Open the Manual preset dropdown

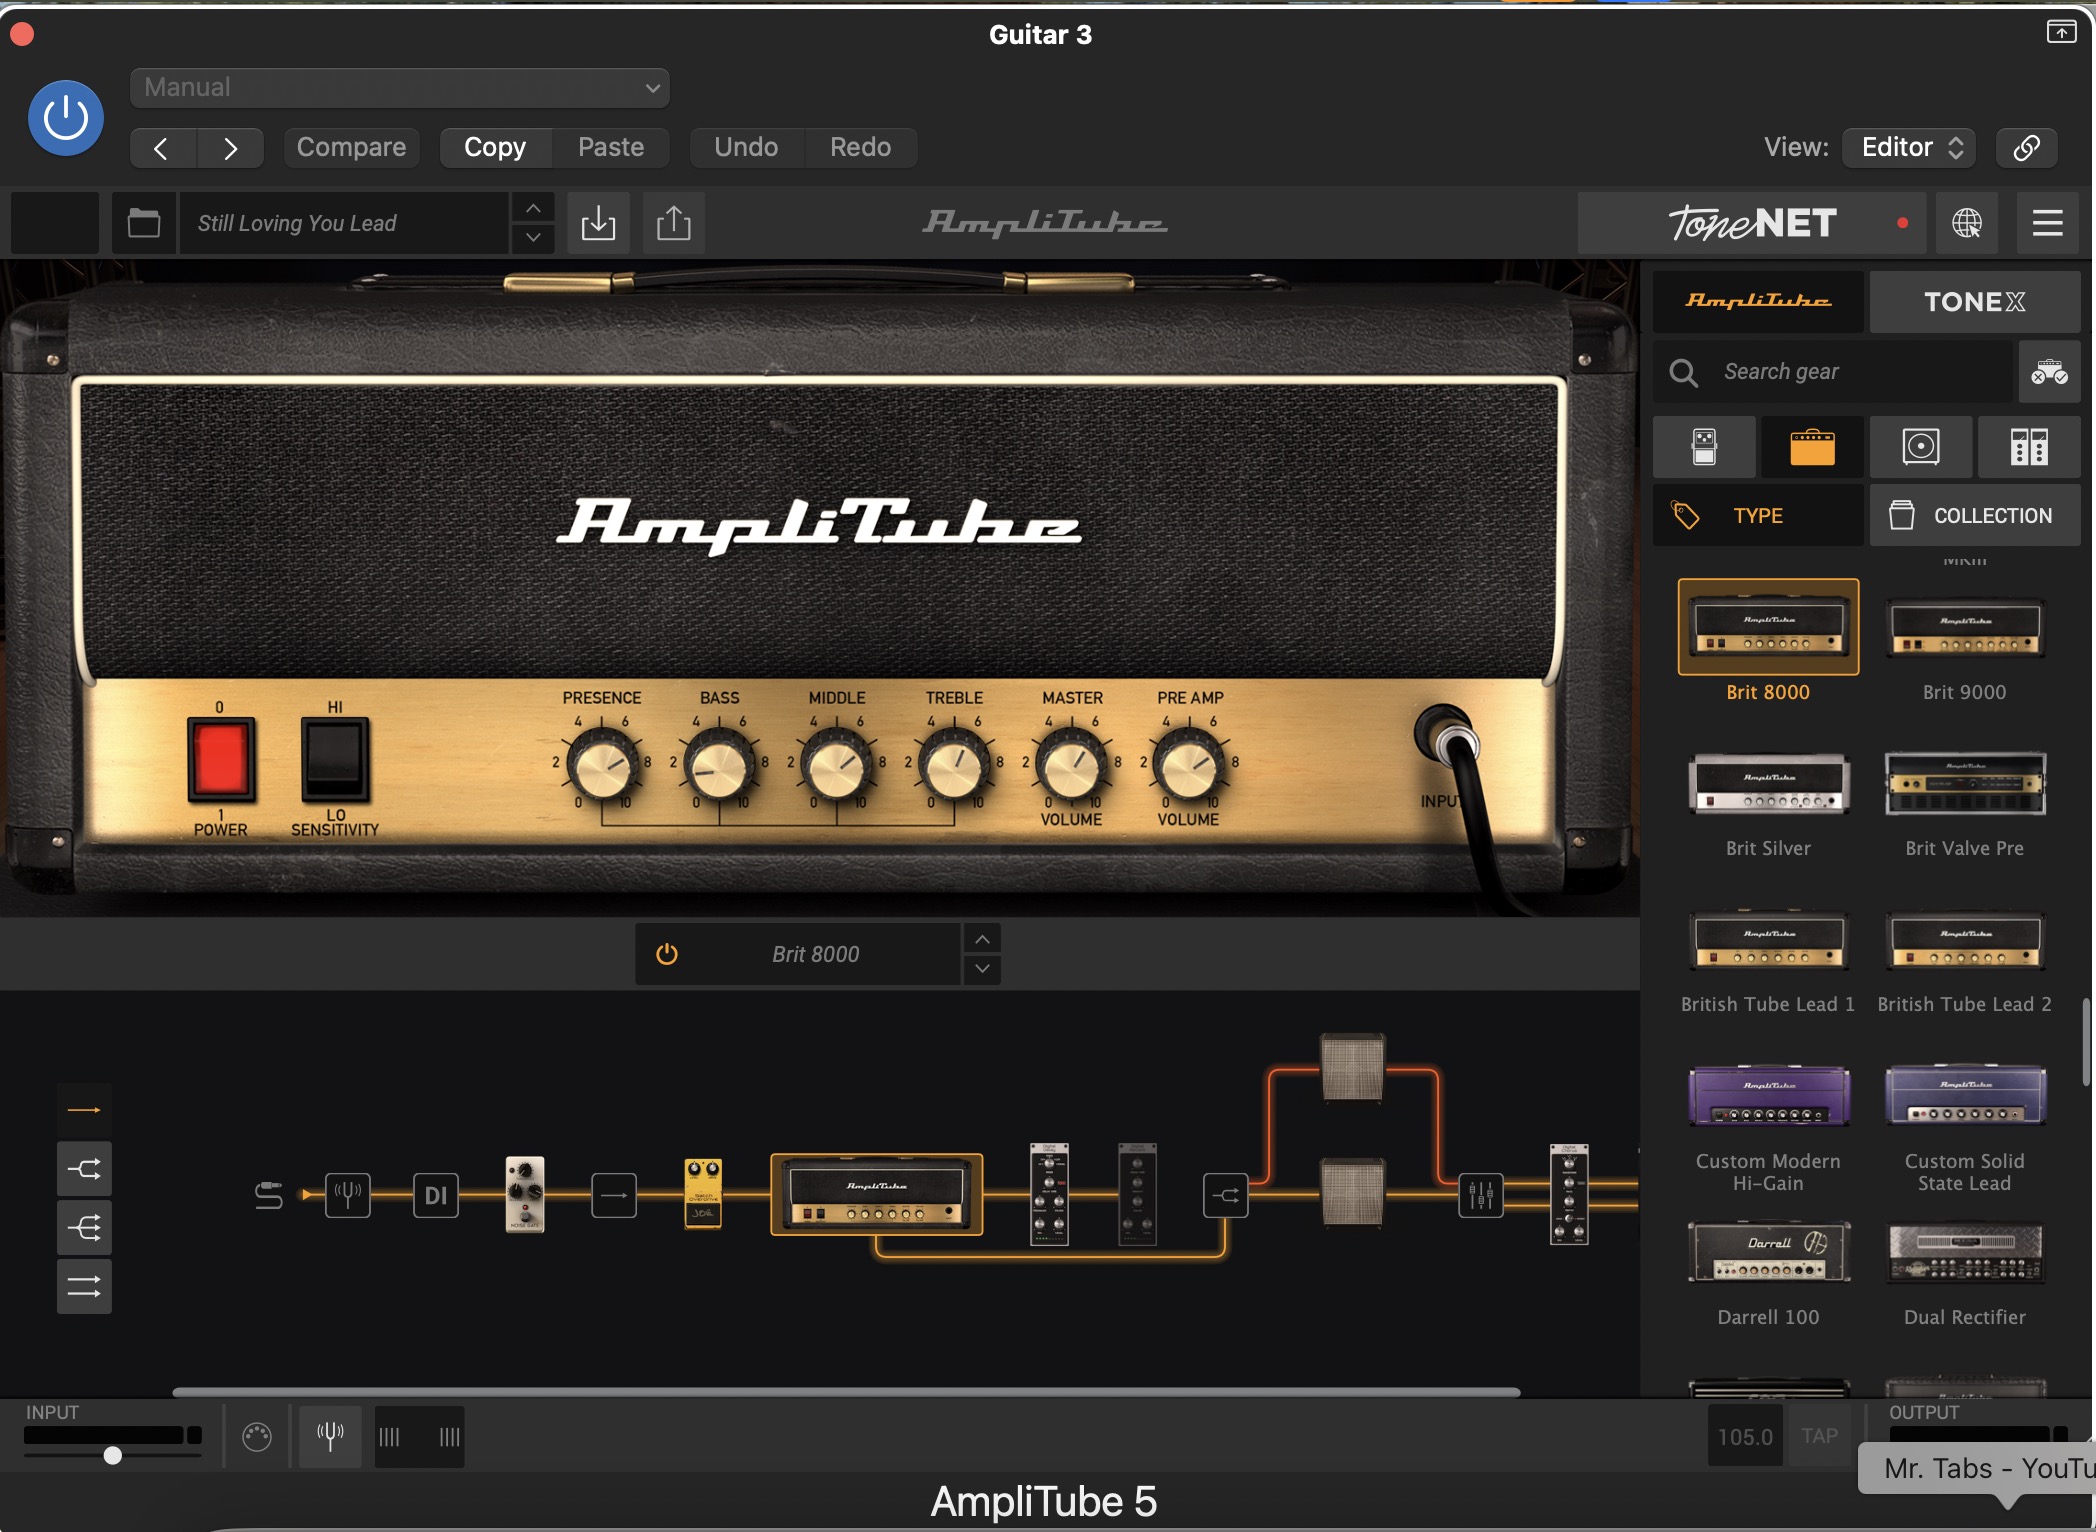click(x=399, y=87)
